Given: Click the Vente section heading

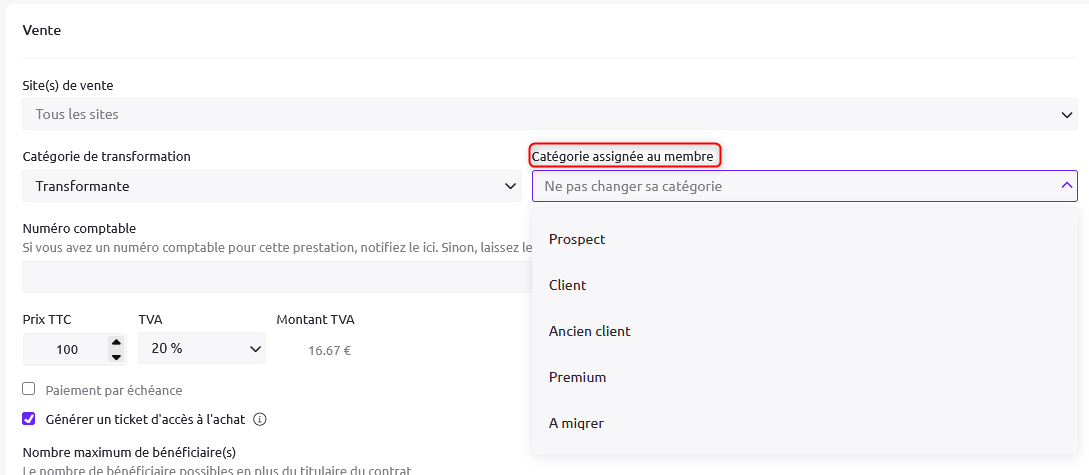Looking at the screenshot, I should tap(42, 30).
